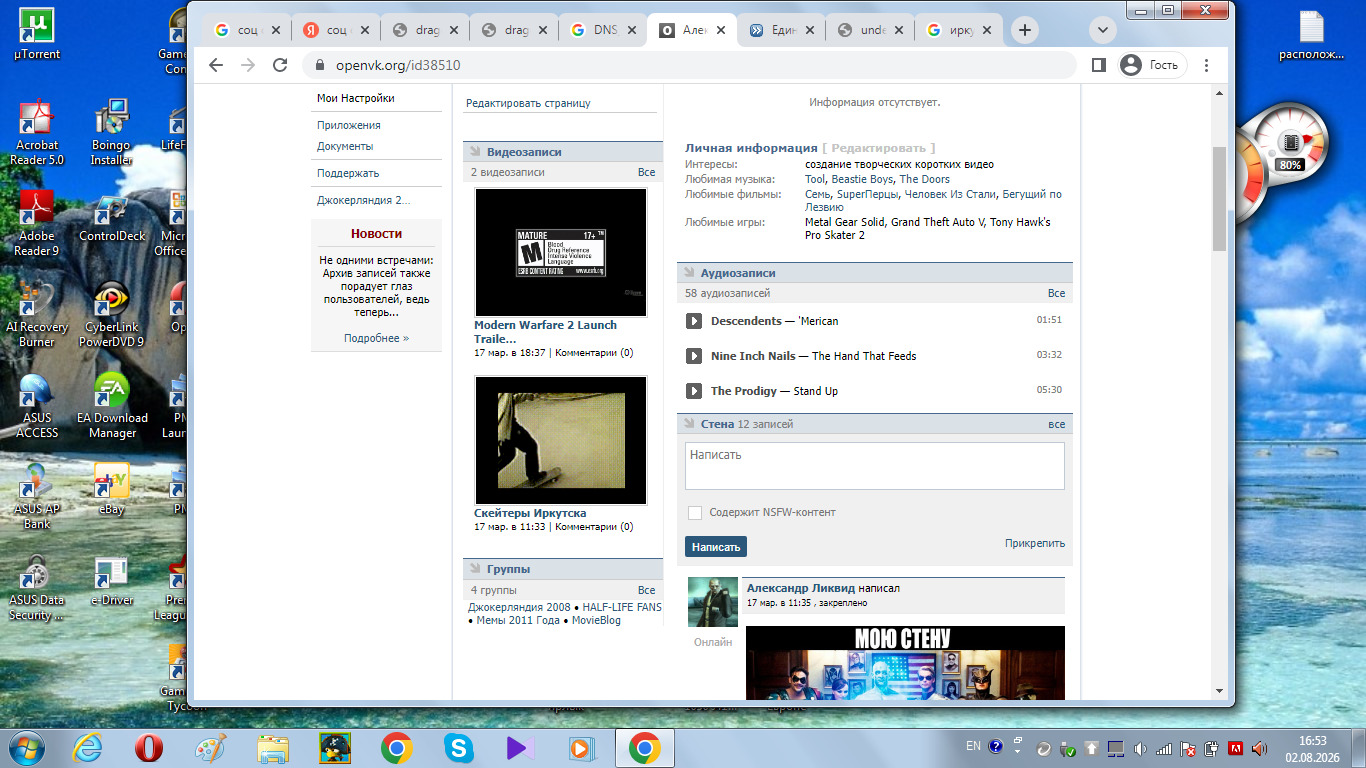Select the CyberLink PowerDVD 9 desktop icon

112,314
